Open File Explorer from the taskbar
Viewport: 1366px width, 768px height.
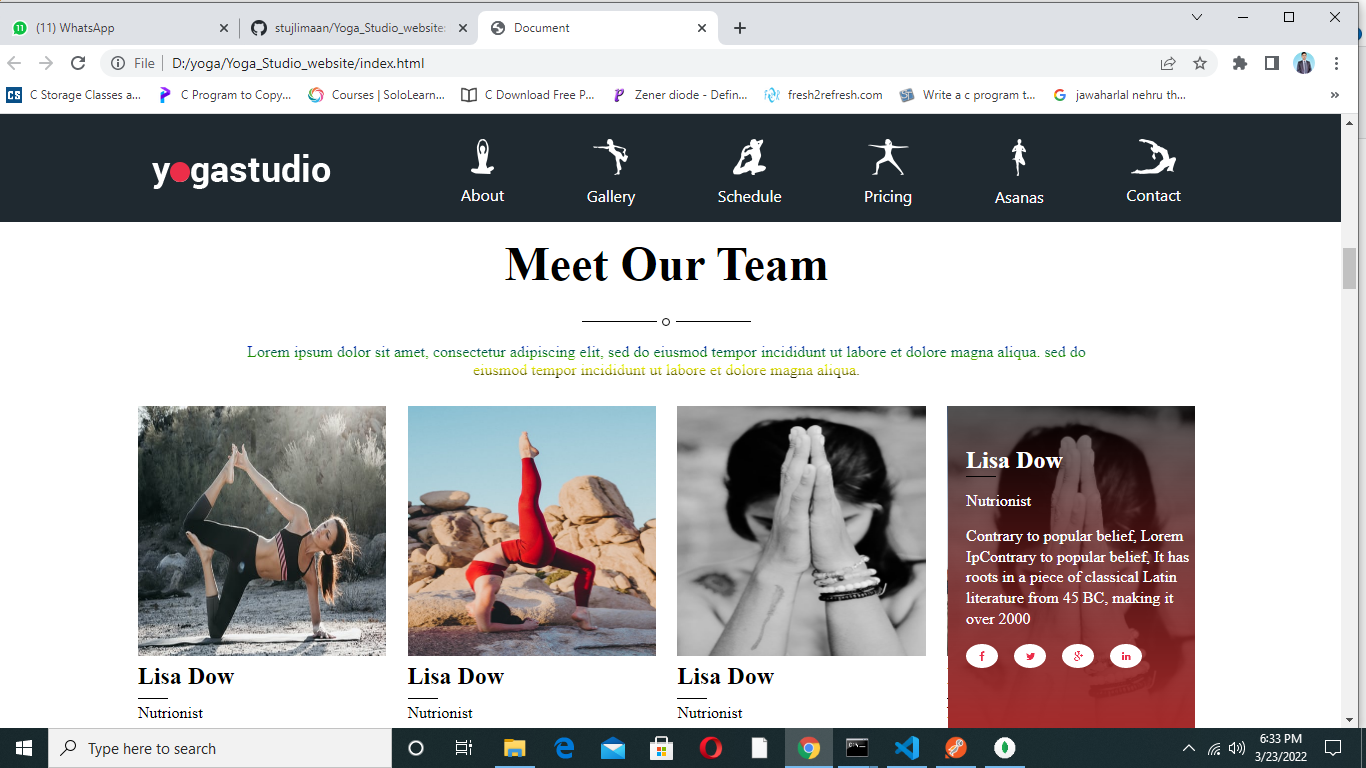coord(515,748)
